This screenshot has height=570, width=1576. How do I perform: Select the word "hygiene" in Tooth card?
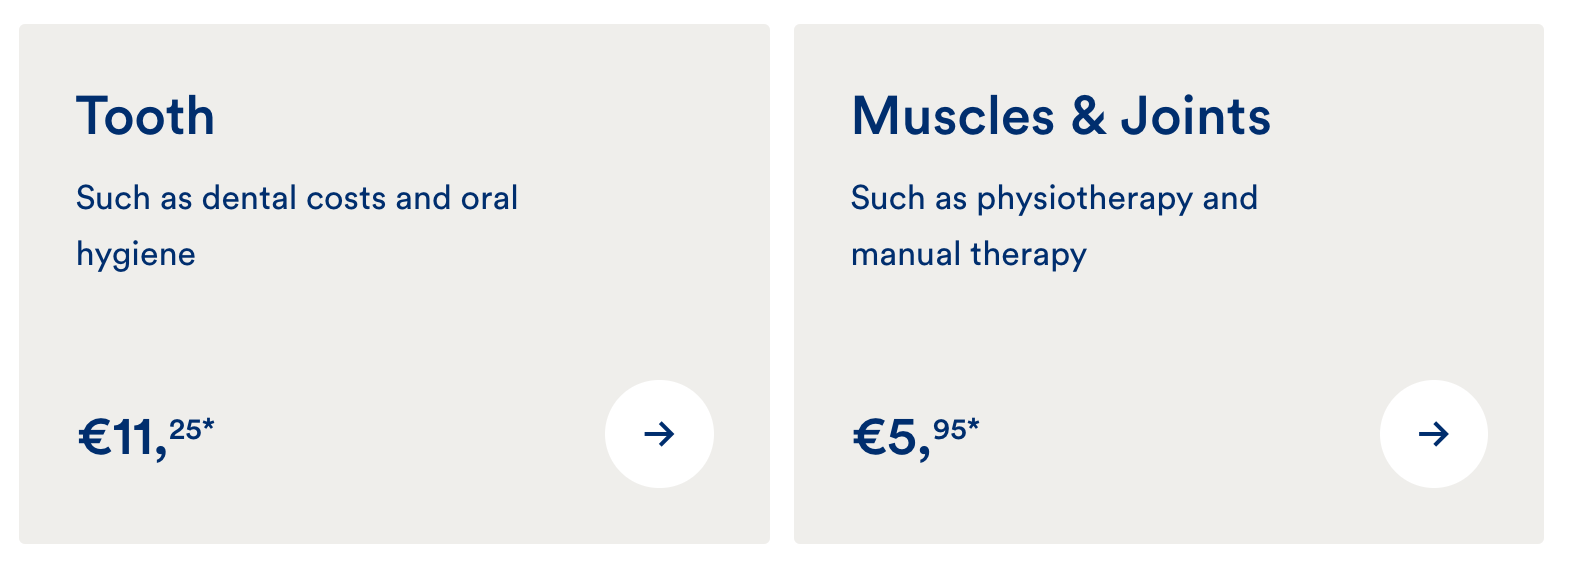pos(136,255)
